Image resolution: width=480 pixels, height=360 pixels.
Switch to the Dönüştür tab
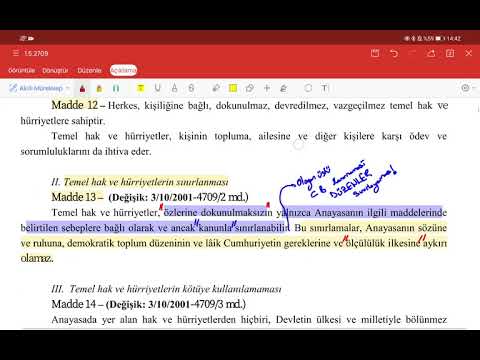coord(55,70)
